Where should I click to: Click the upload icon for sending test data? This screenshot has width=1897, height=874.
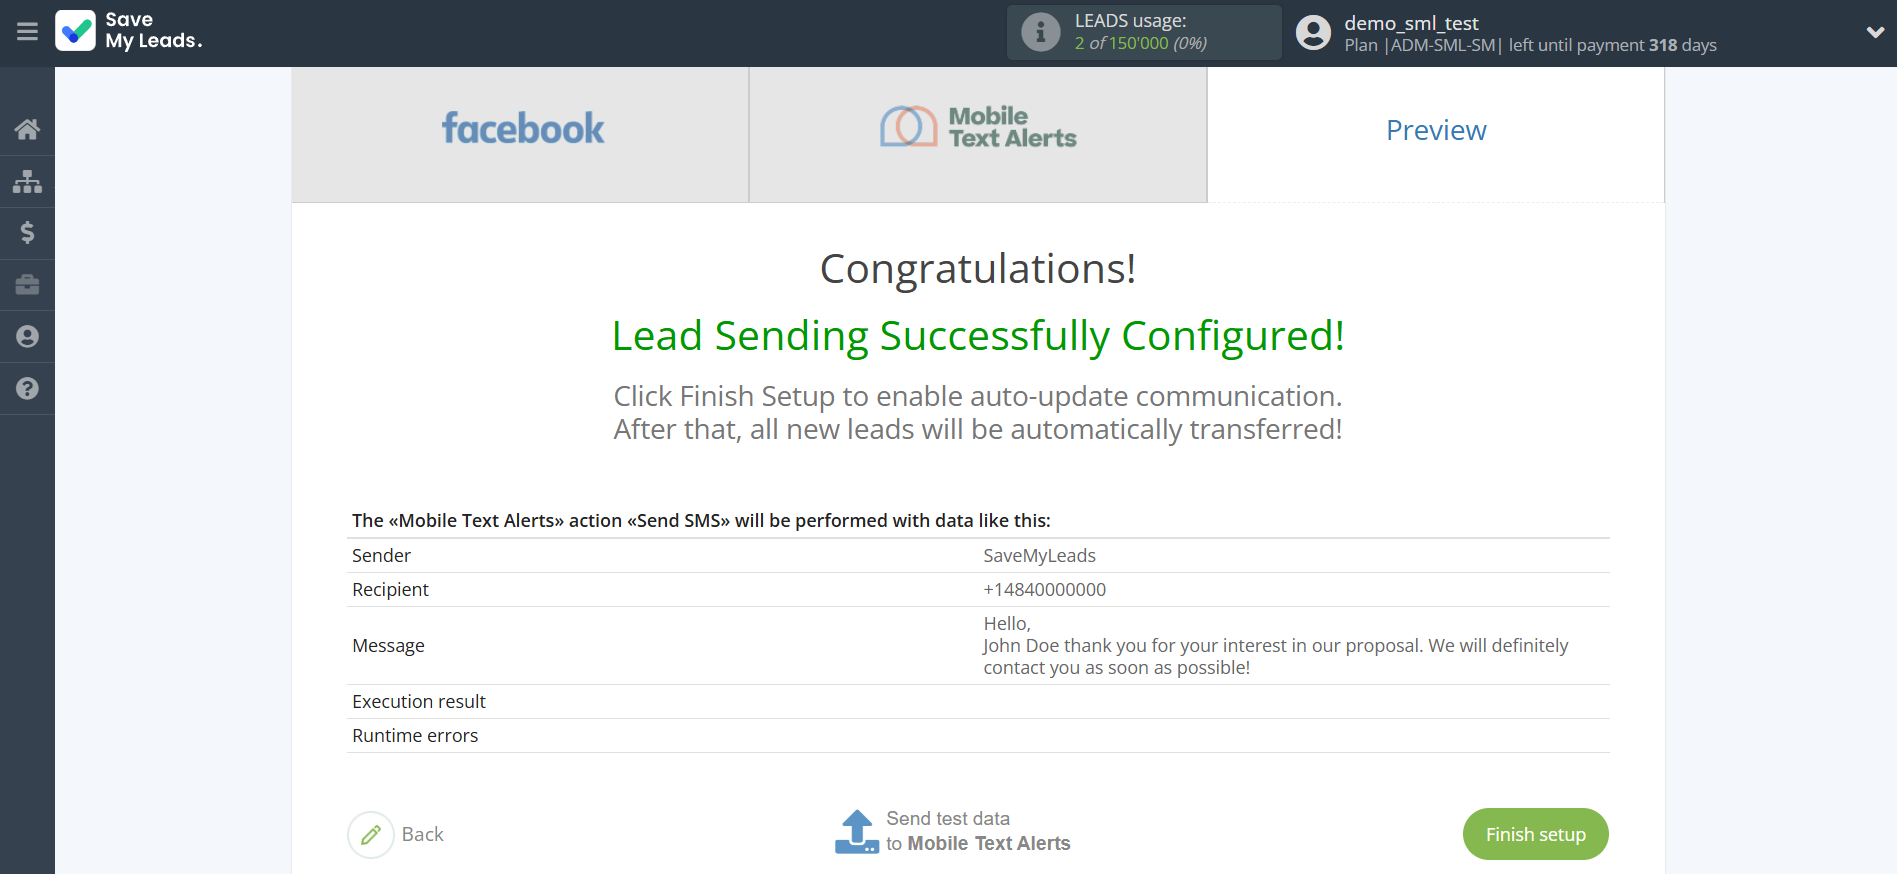[856, 831]
